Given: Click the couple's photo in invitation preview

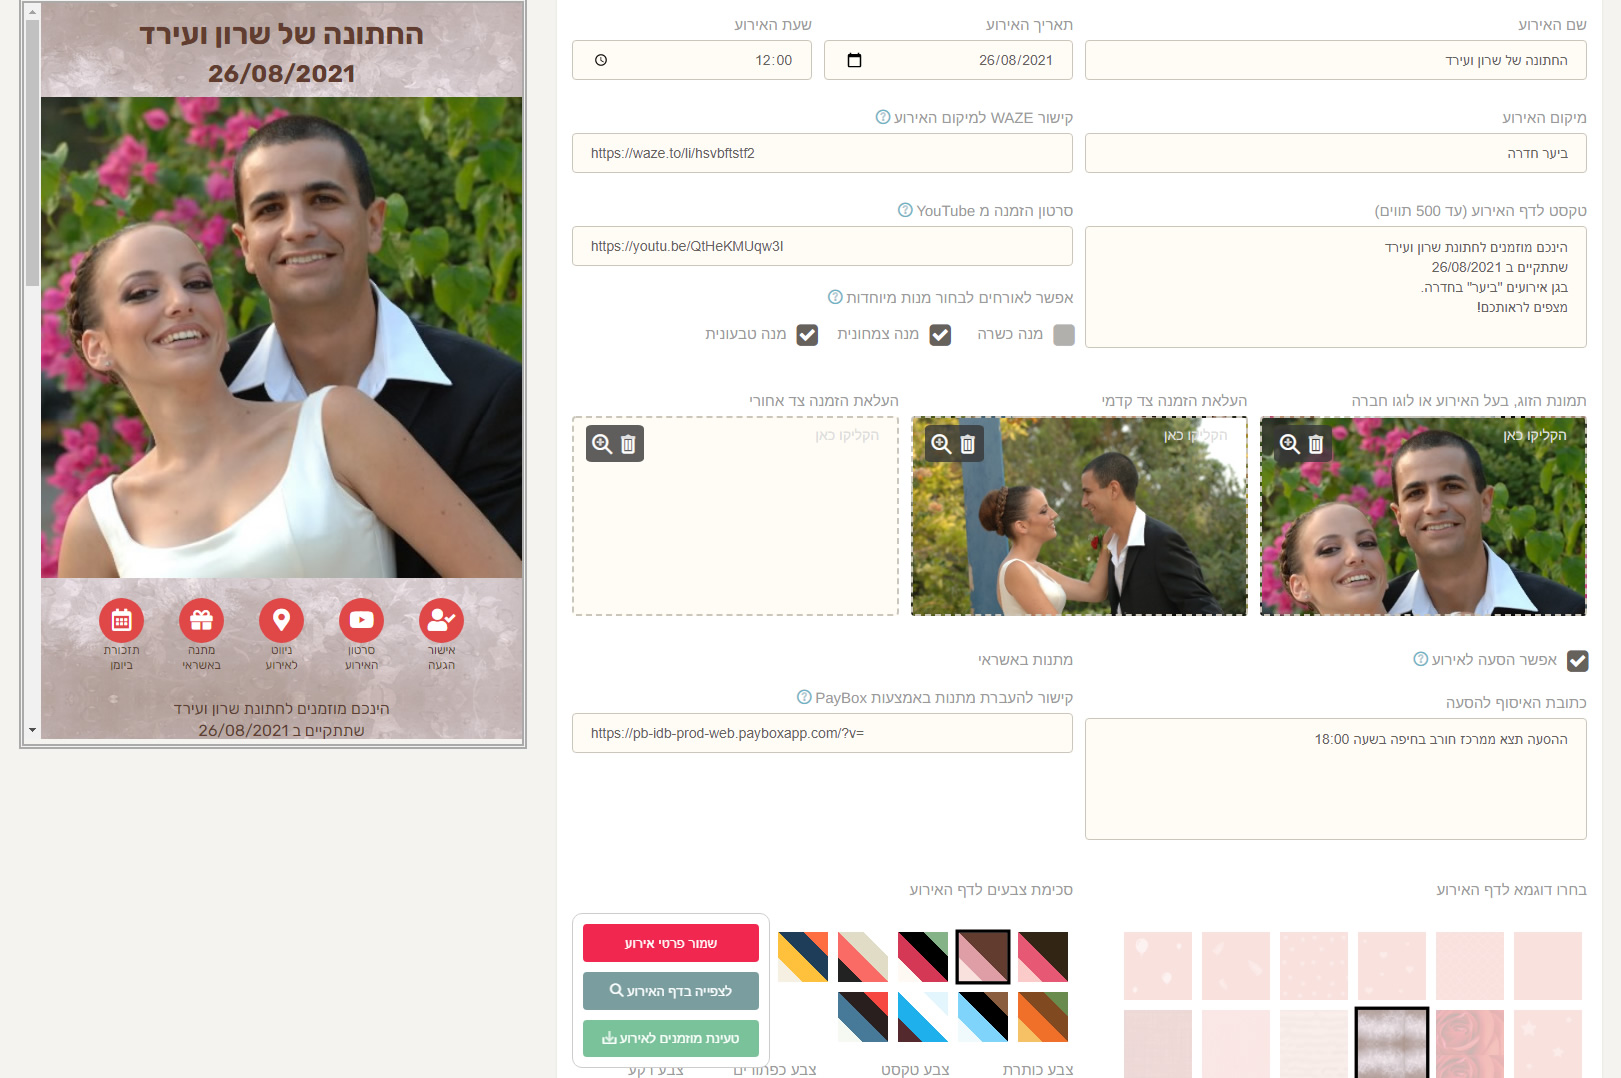Looking at the screenshot, I should point(281,337).
